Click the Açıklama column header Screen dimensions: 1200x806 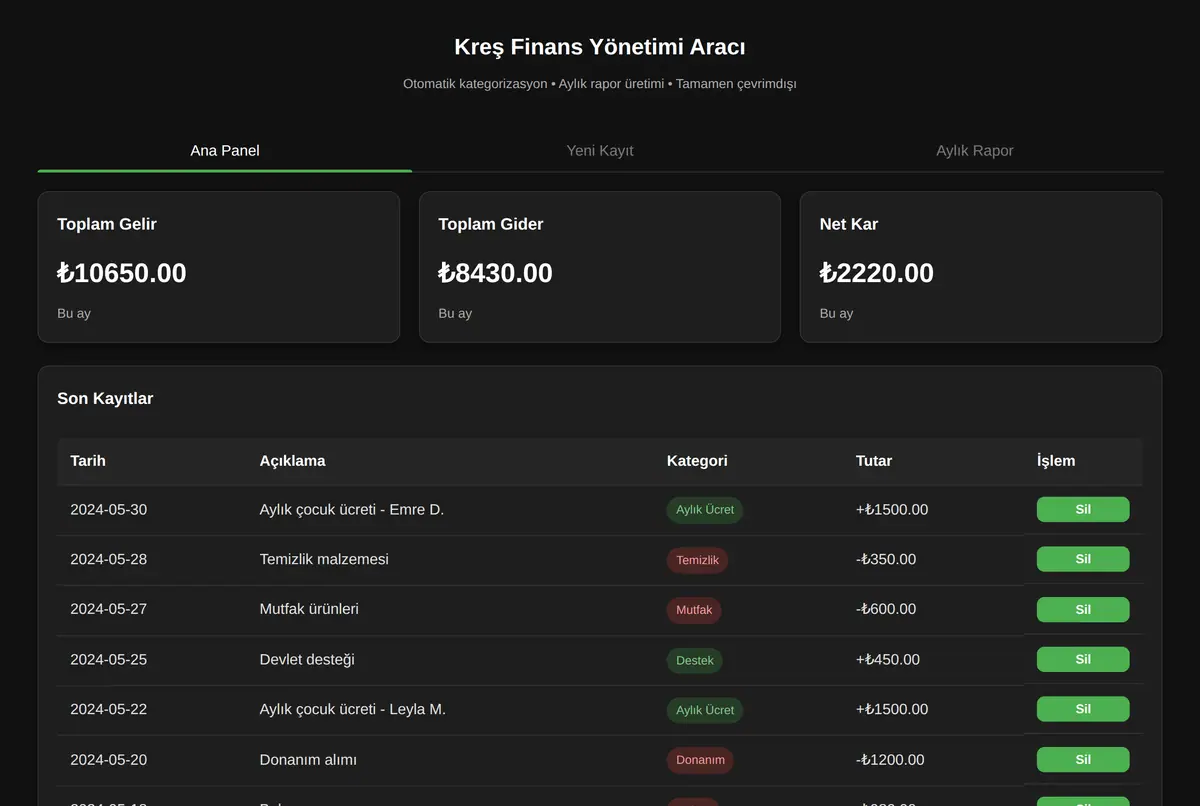pos(292,461)
